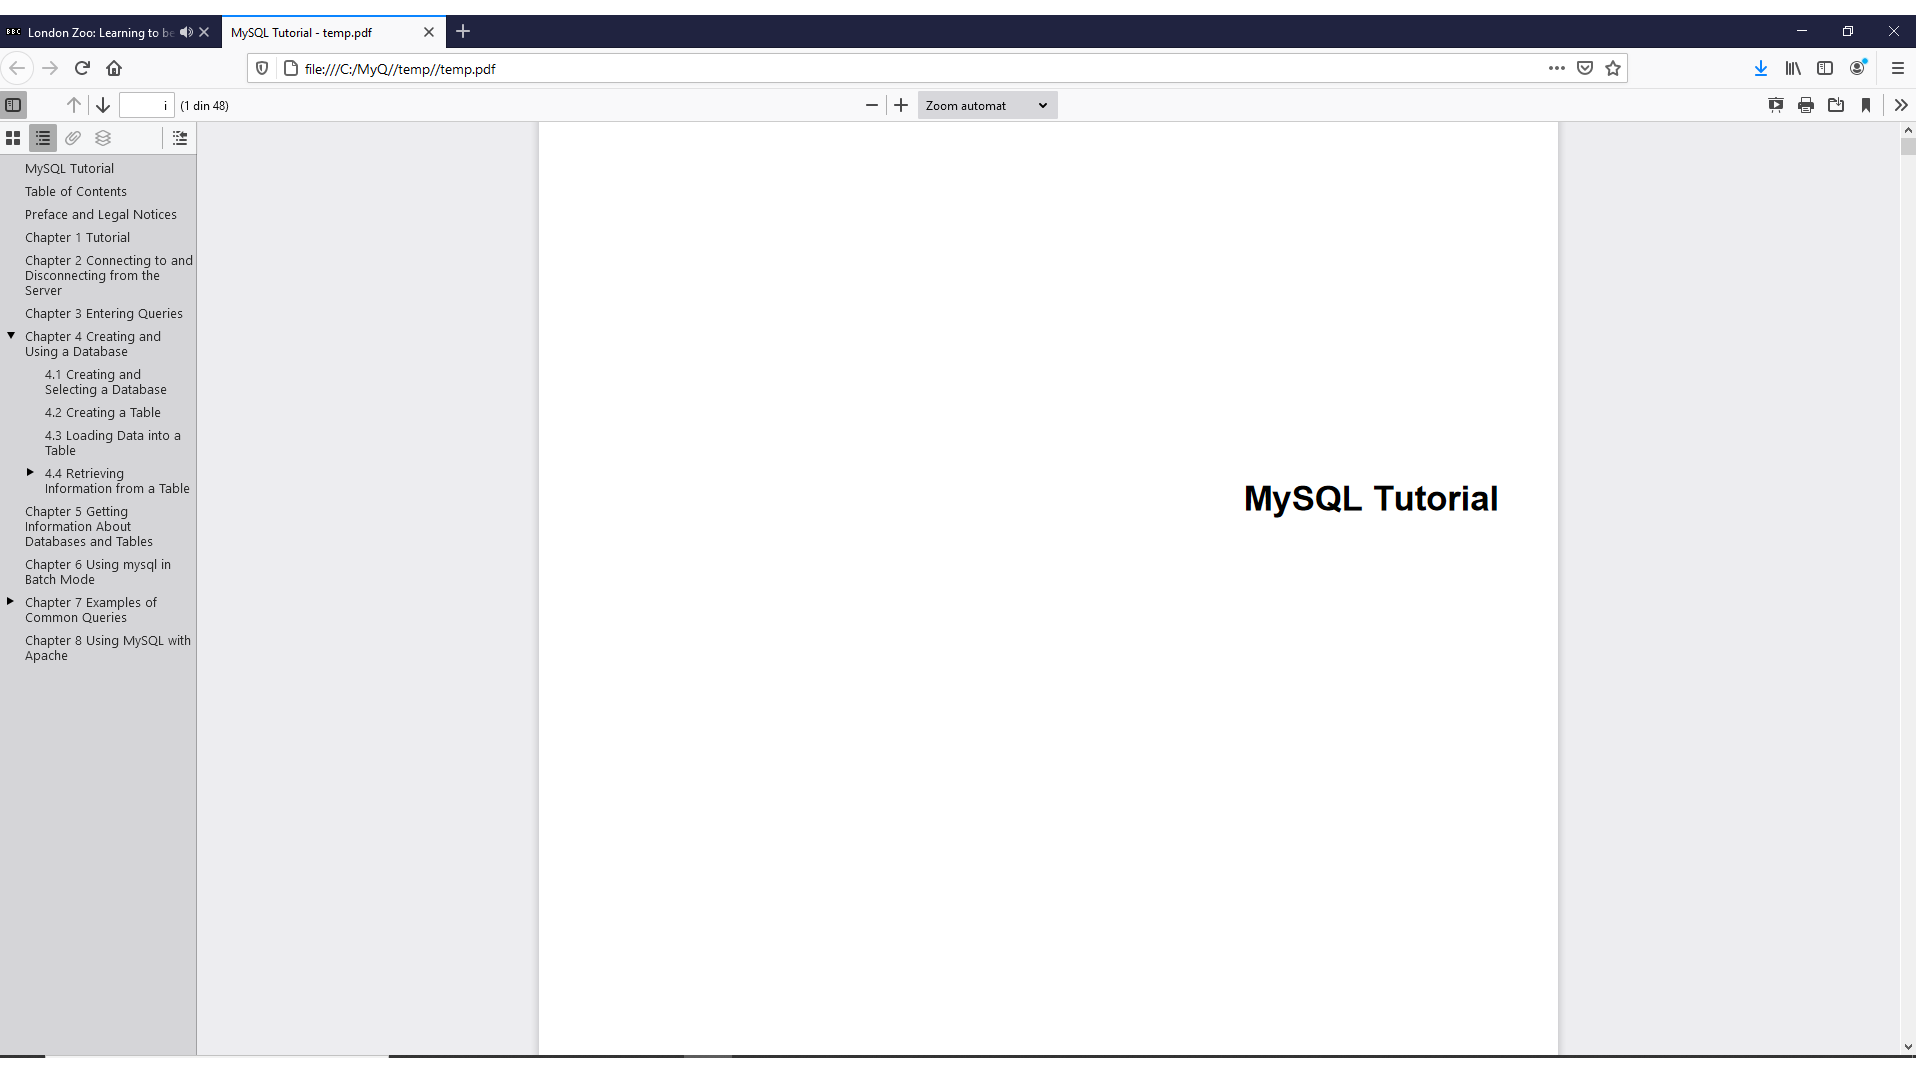Open 4.1 Creating and Selecting a Database

click(106, 382)
